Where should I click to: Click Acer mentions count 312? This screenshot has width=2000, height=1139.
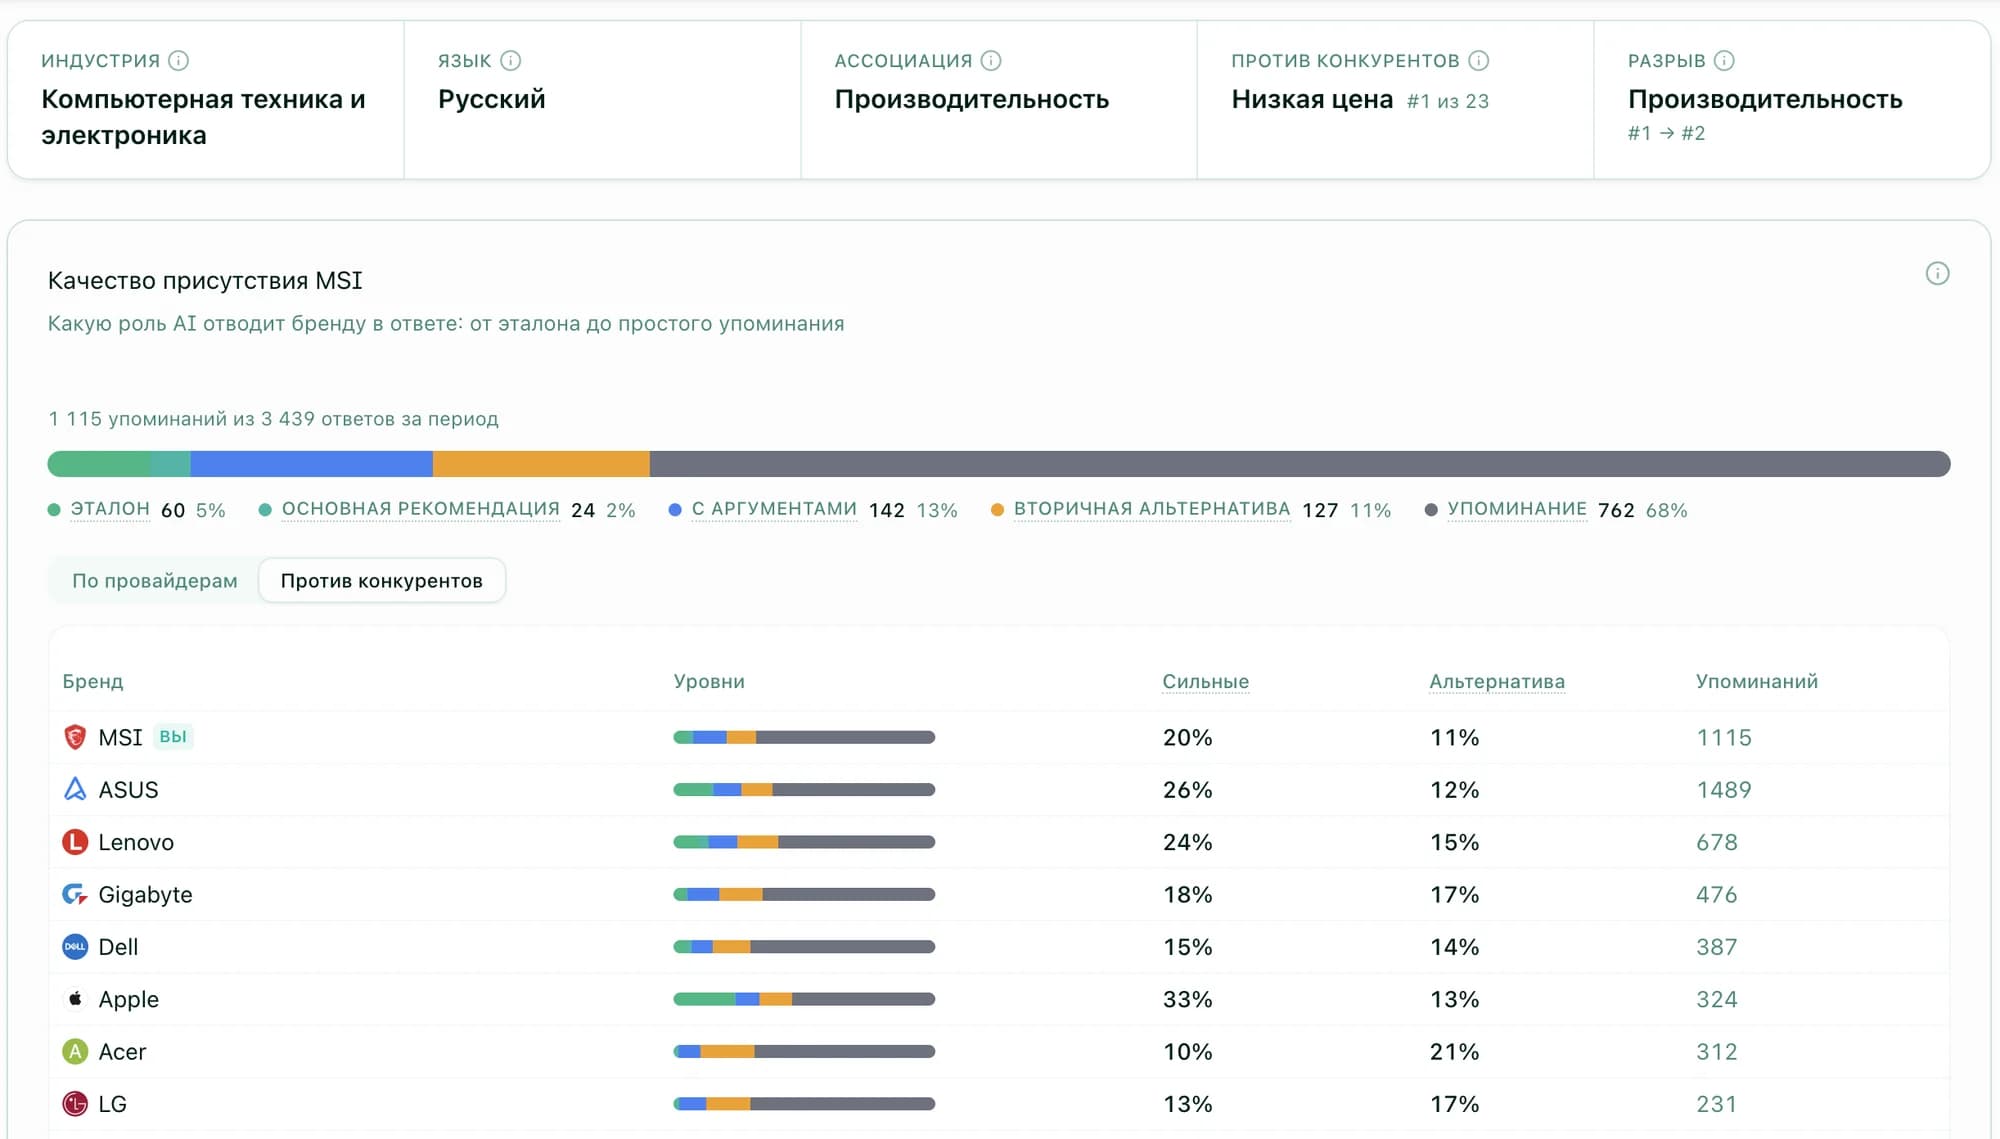[1717, 1052]
